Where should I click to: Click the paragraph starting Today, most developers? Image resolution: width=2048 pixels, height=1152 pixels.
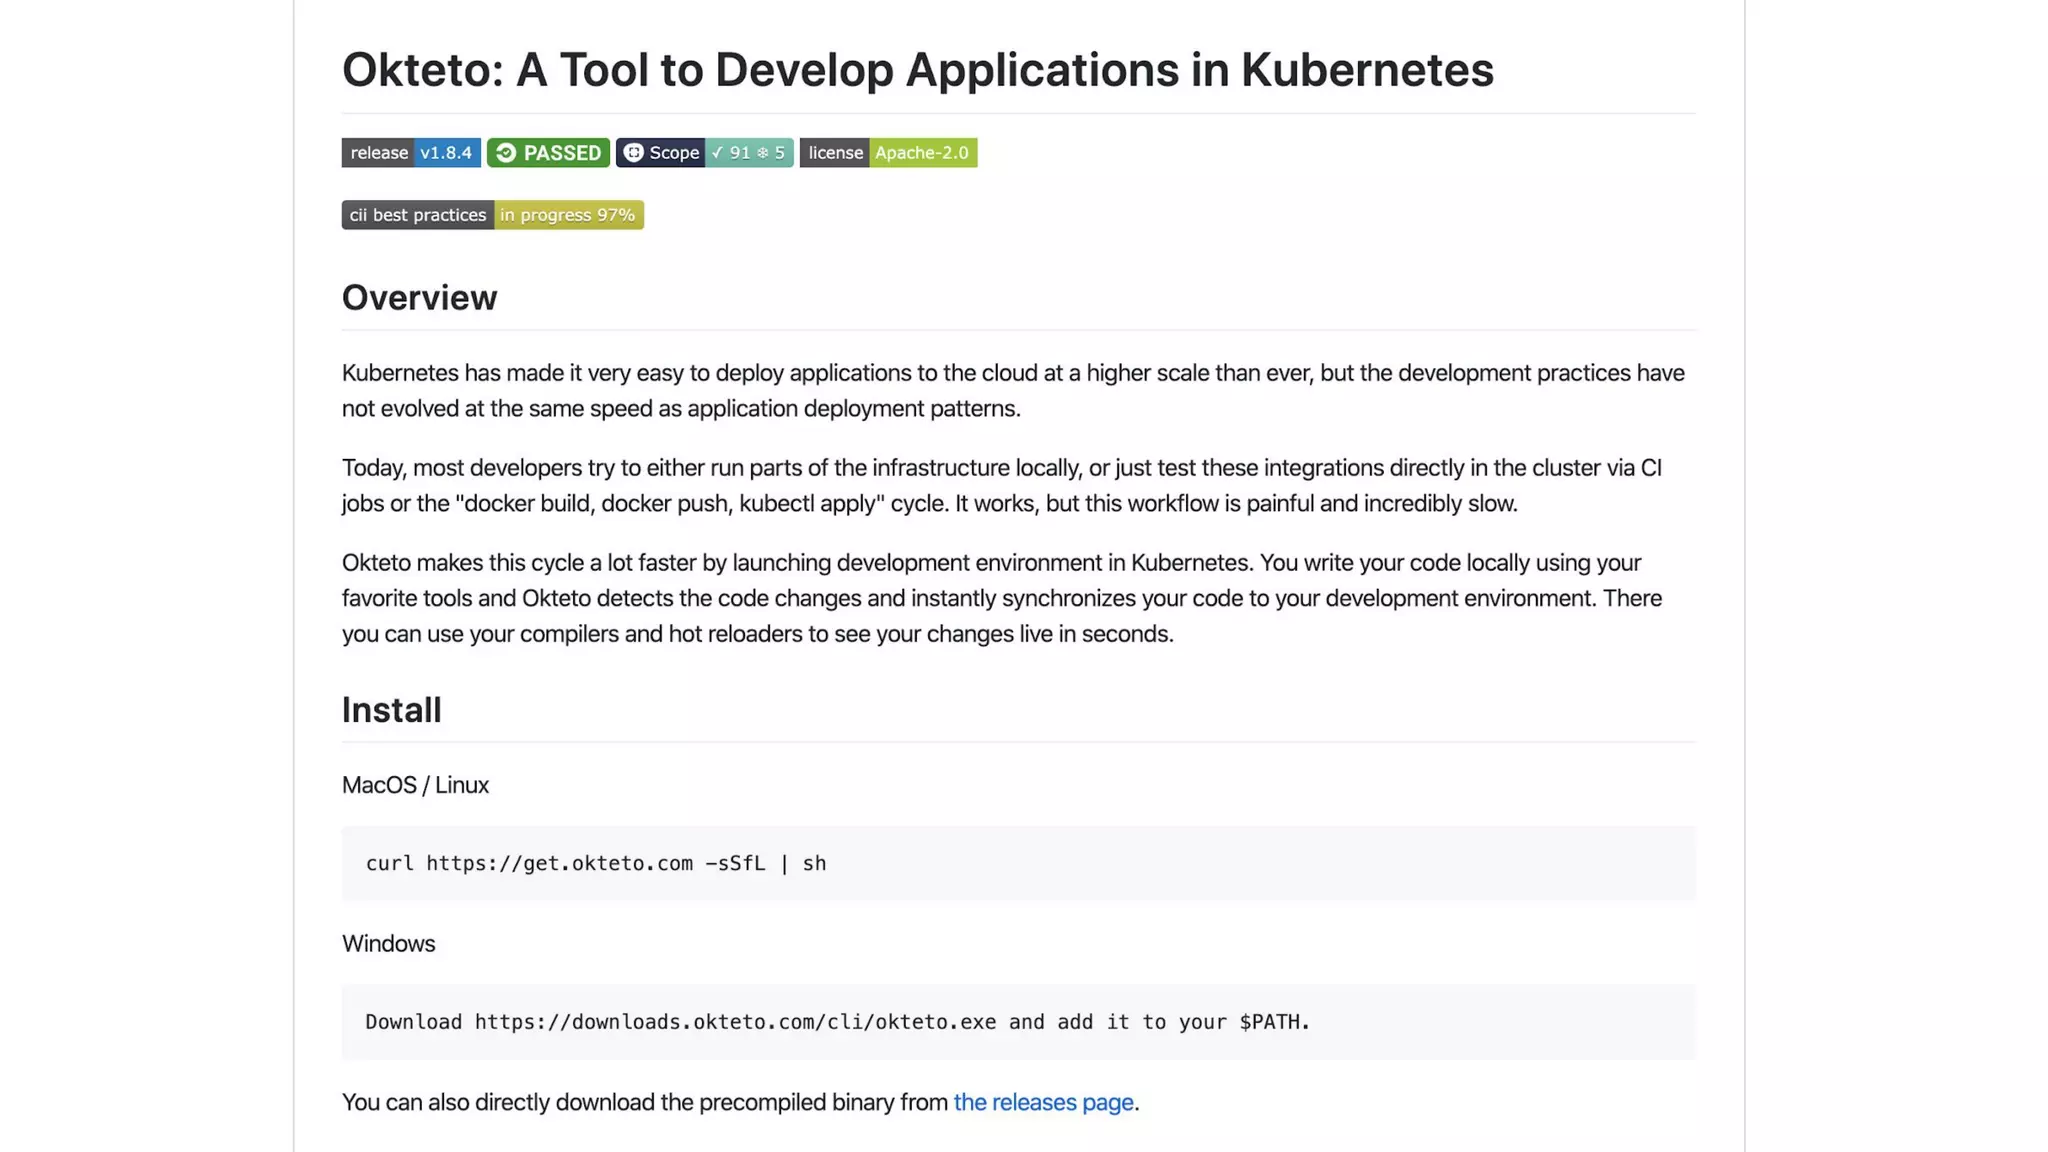point(1000,485)
